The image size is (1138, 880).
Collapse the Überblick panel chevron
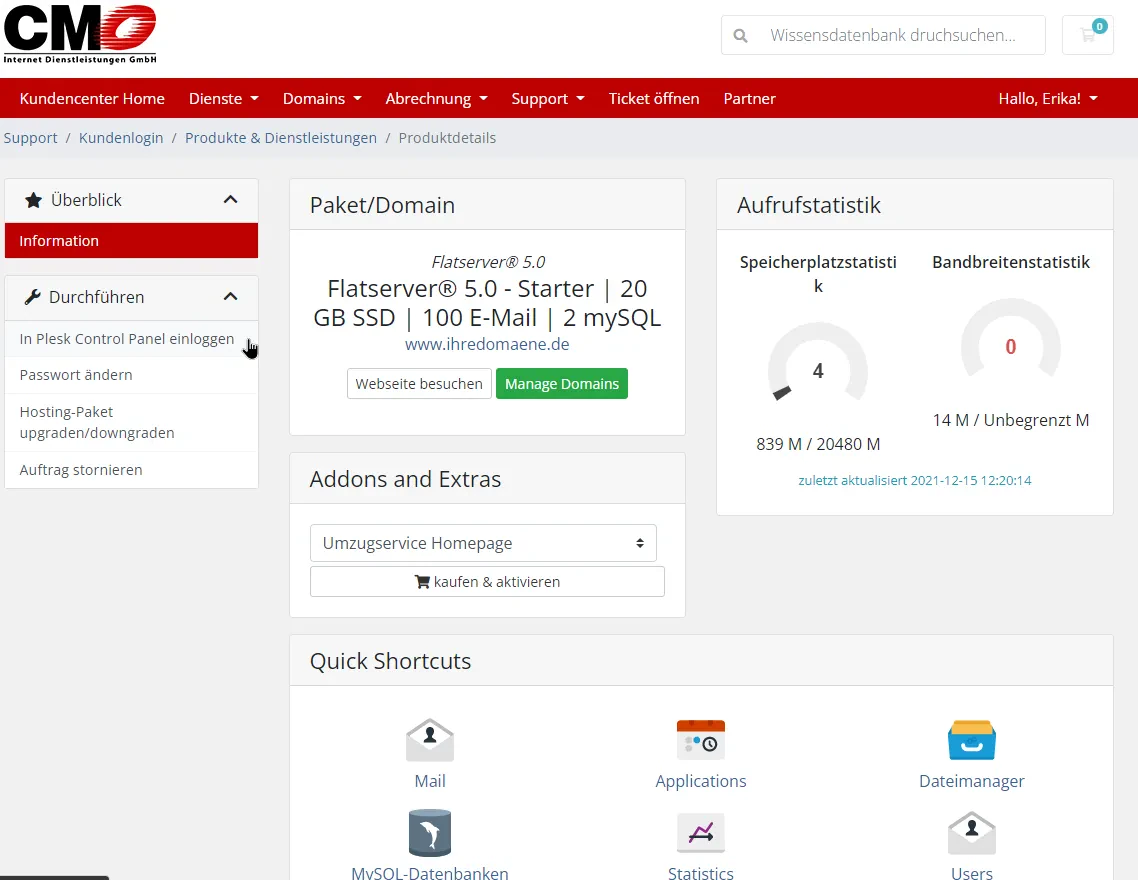pyautogui.click(x=231, y=200)
